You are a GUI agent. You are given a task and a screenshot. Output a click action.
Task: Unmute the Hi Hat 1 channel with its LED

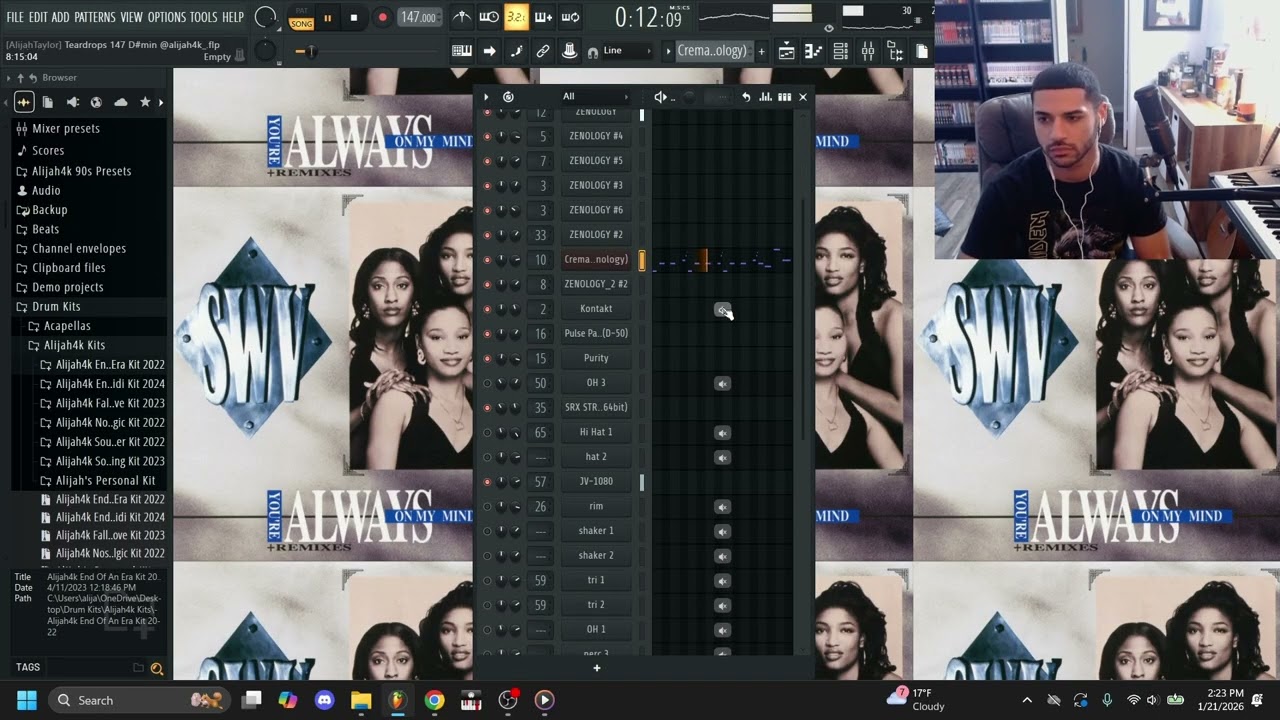point(487,433)
